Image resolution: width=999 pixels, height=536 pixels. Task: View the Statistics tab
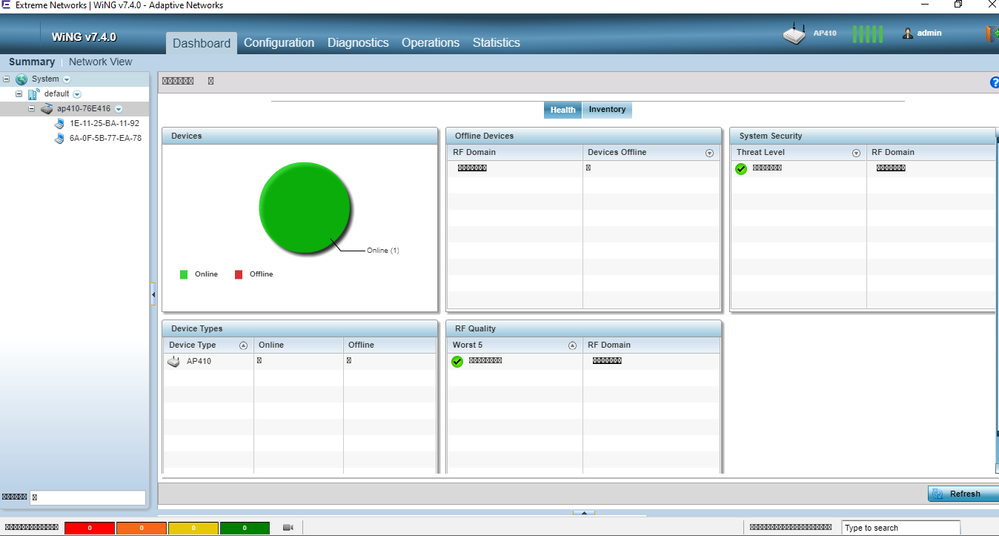pyautogui.click(x=496, y=43)
